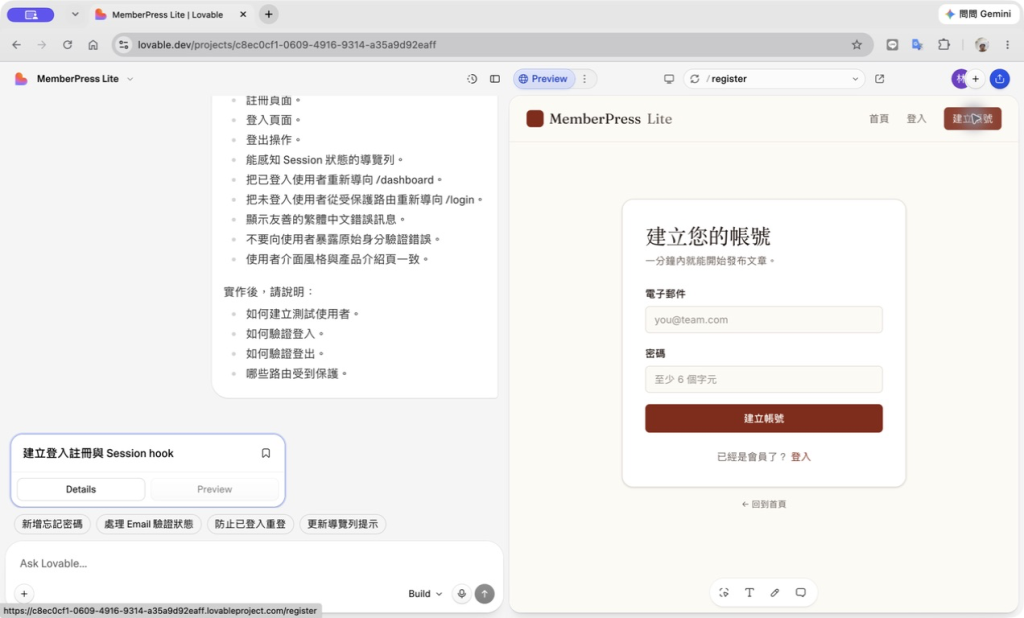
Task: Click the 回到首頁 link
Action: 763,504
